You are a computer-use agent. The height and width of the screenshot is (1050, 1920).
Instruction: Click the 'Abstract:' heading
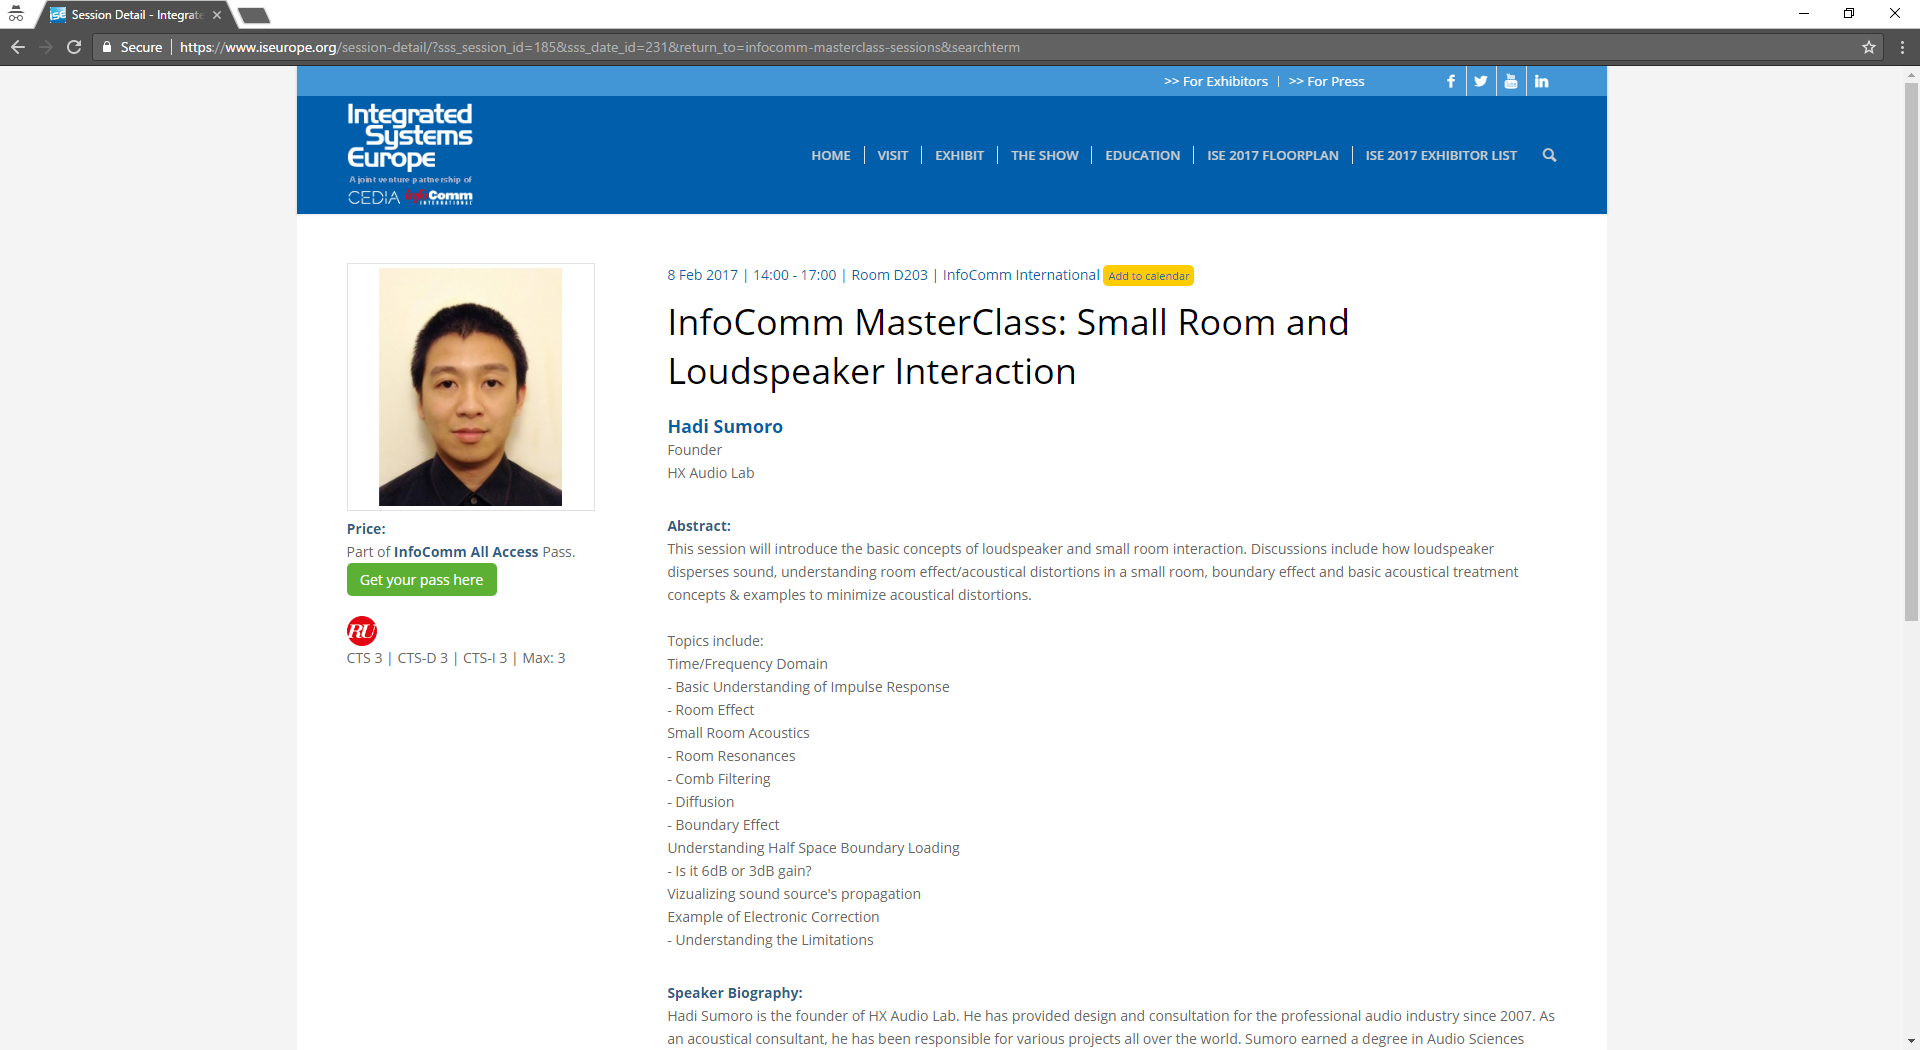pos(699,526)
